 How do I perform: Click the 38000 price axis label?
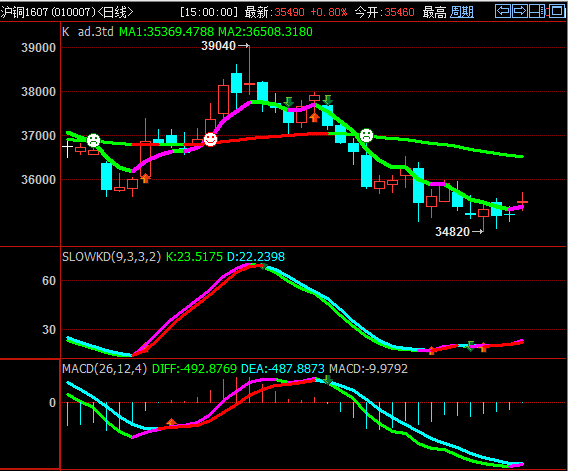pos(38,92)
